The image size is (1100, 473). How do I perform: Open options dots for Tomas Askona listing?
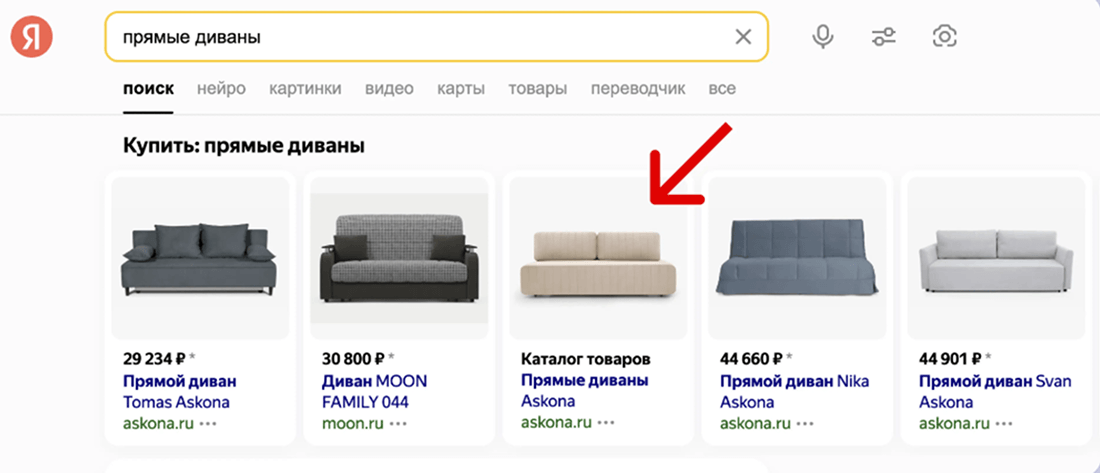pos(207,424)
